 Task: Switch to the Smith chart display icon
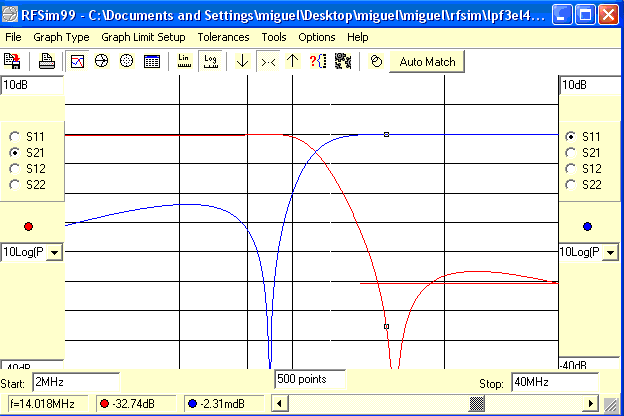[x=101, y=61]
